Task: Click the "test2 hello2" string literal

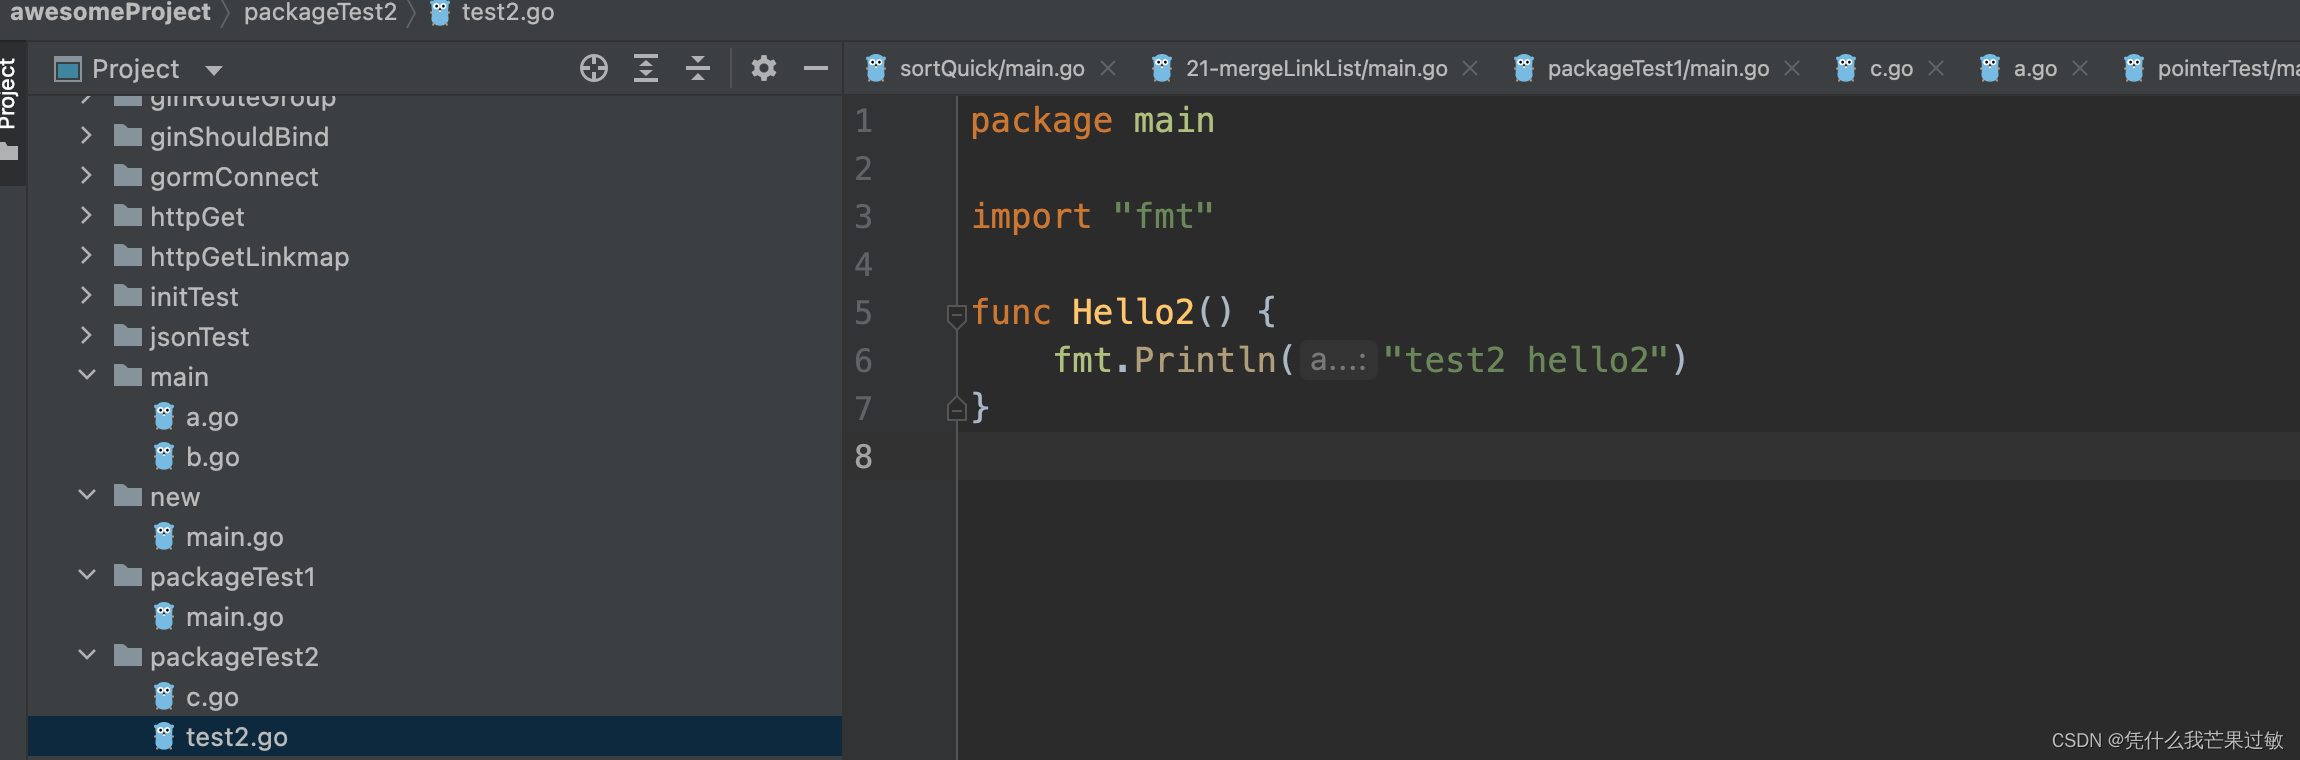Action: coord(1526,360)
